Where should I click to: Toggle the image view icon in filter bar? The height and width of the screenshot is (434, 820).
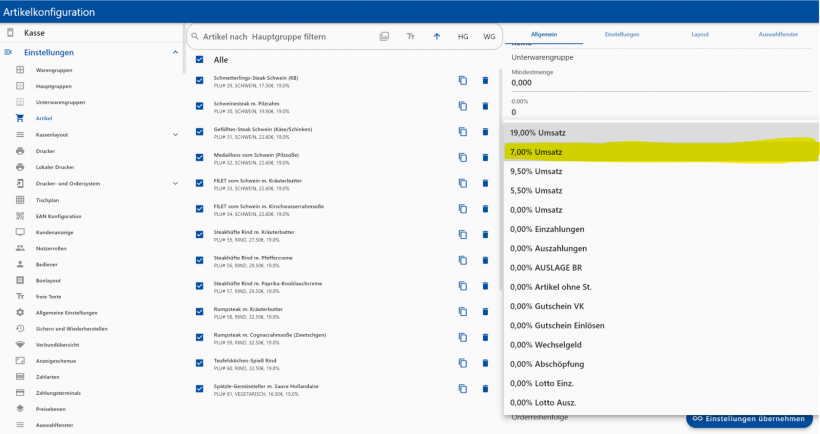384,37
